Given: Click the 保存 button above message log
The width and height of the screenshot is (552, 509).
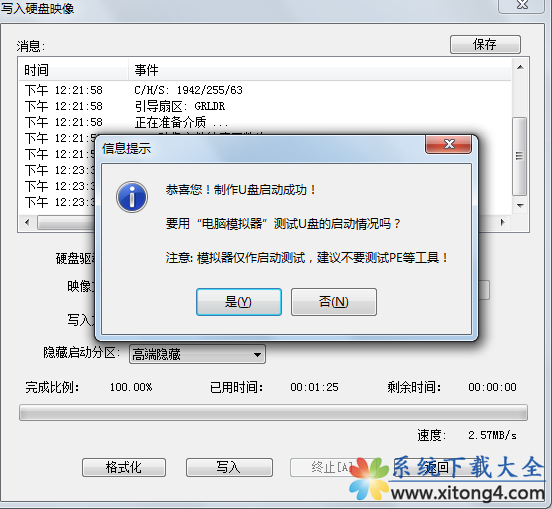Looking at the screenshot, I should click(485, 44).
